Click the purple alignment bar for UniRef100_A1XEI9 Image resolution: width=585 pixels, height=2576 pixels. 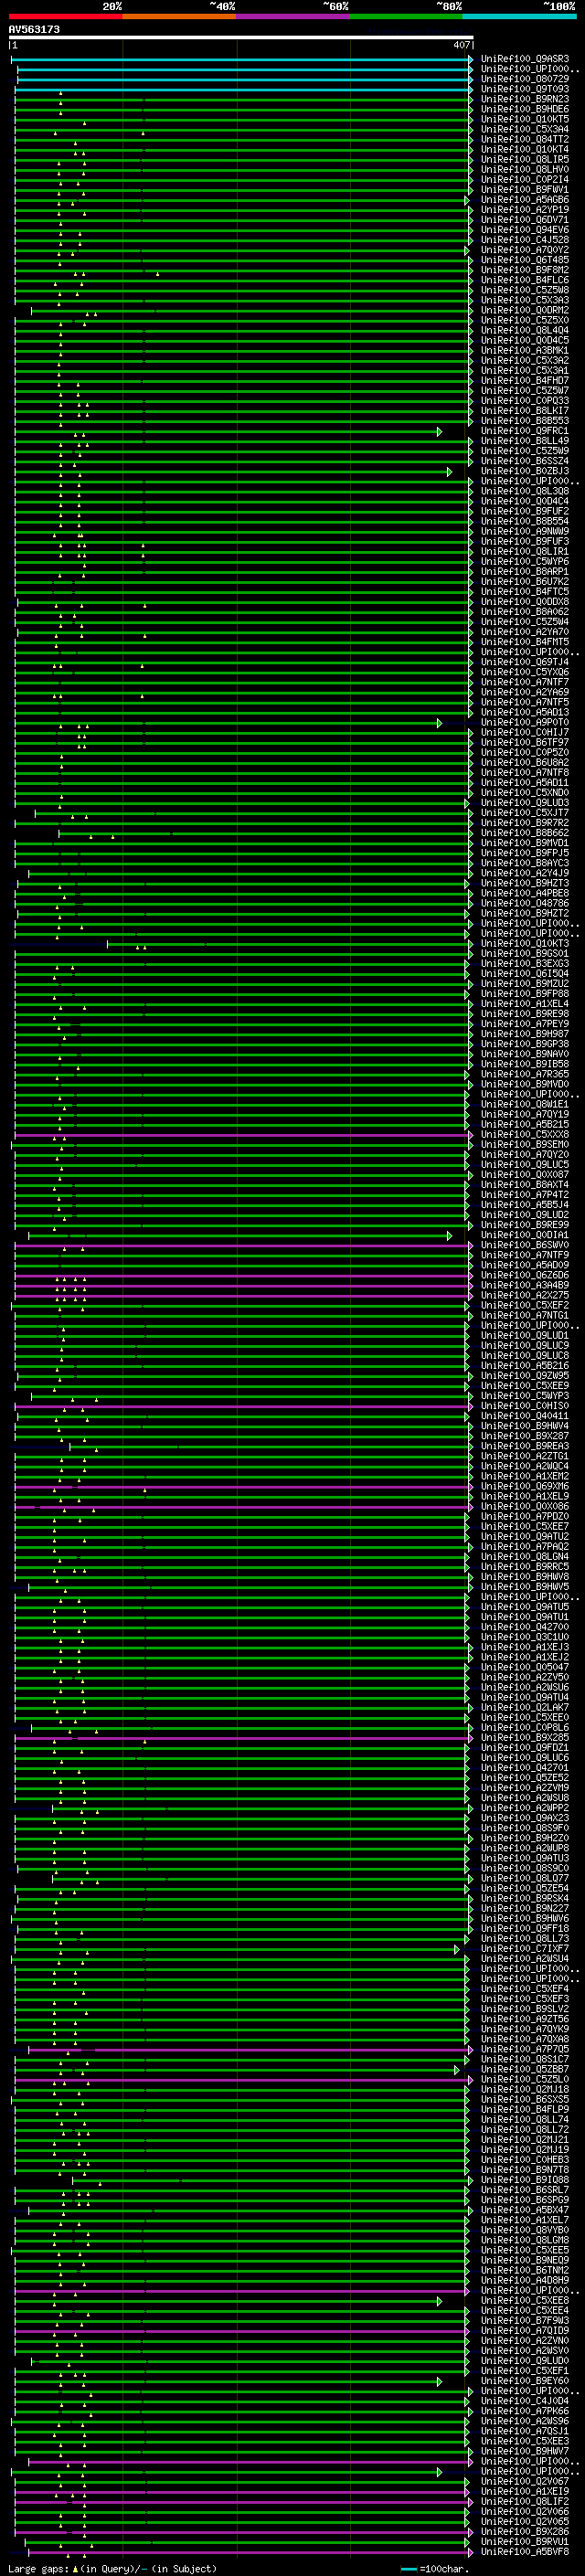241,2492
